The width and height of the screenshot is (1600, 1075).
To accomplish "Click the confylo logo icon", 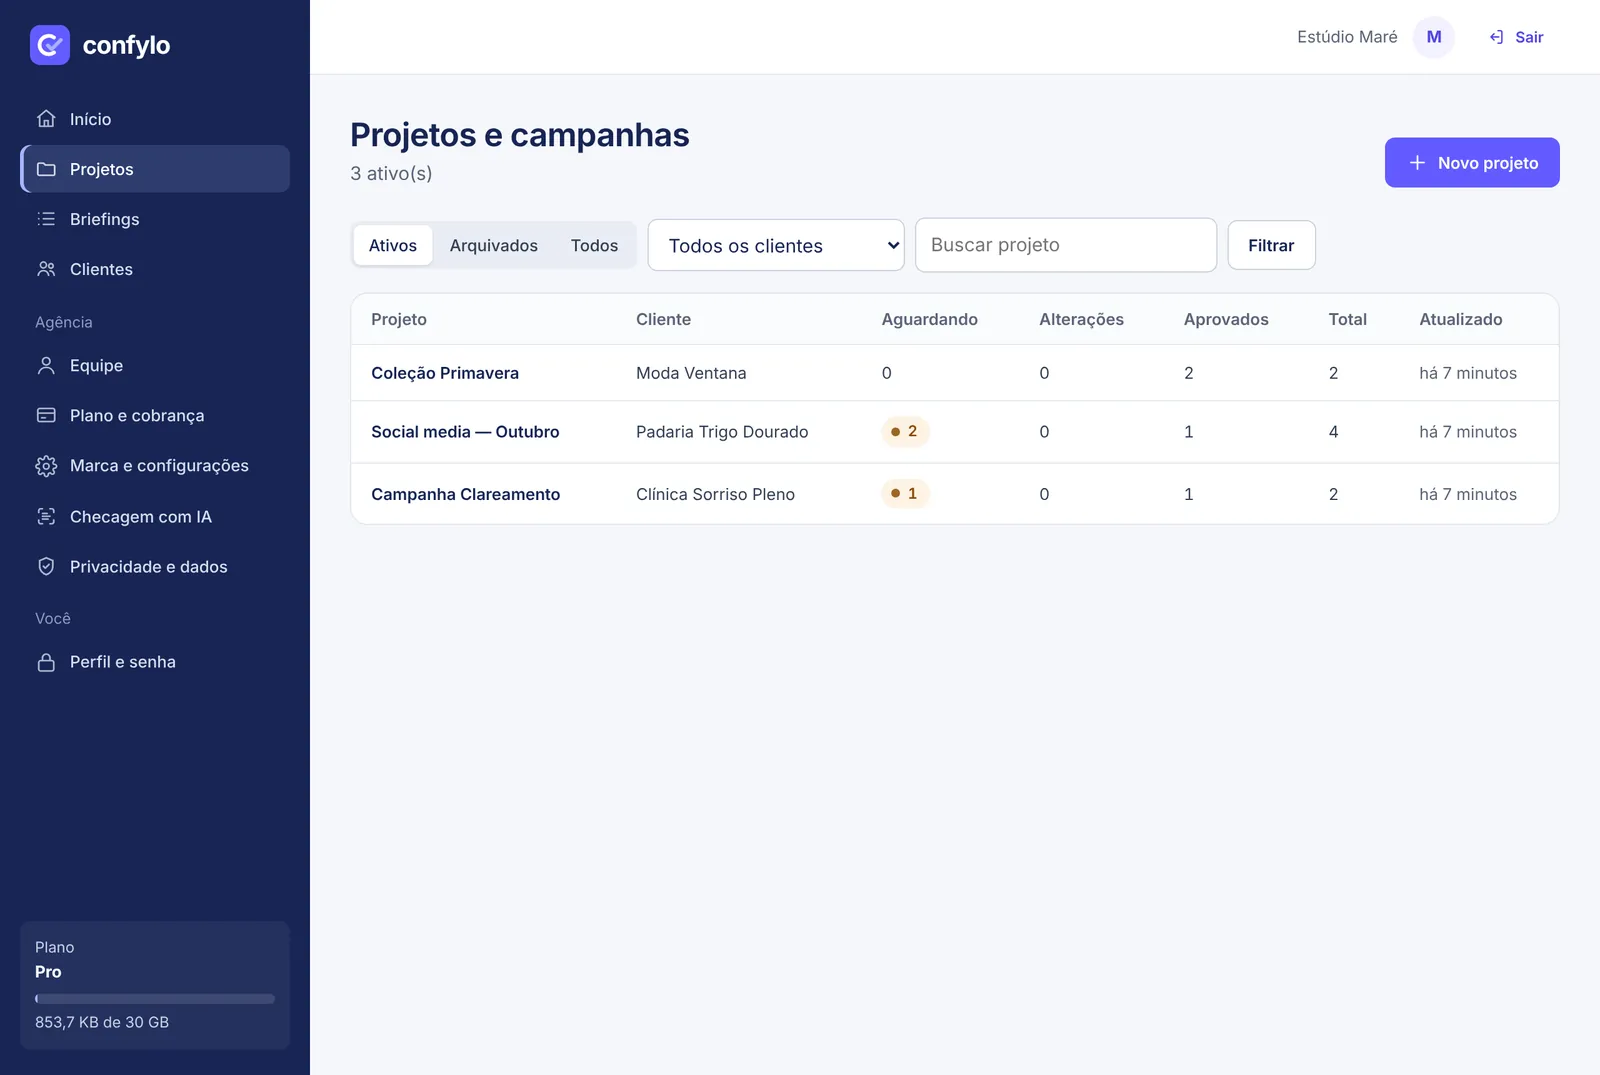I will (x=50, y=45).
